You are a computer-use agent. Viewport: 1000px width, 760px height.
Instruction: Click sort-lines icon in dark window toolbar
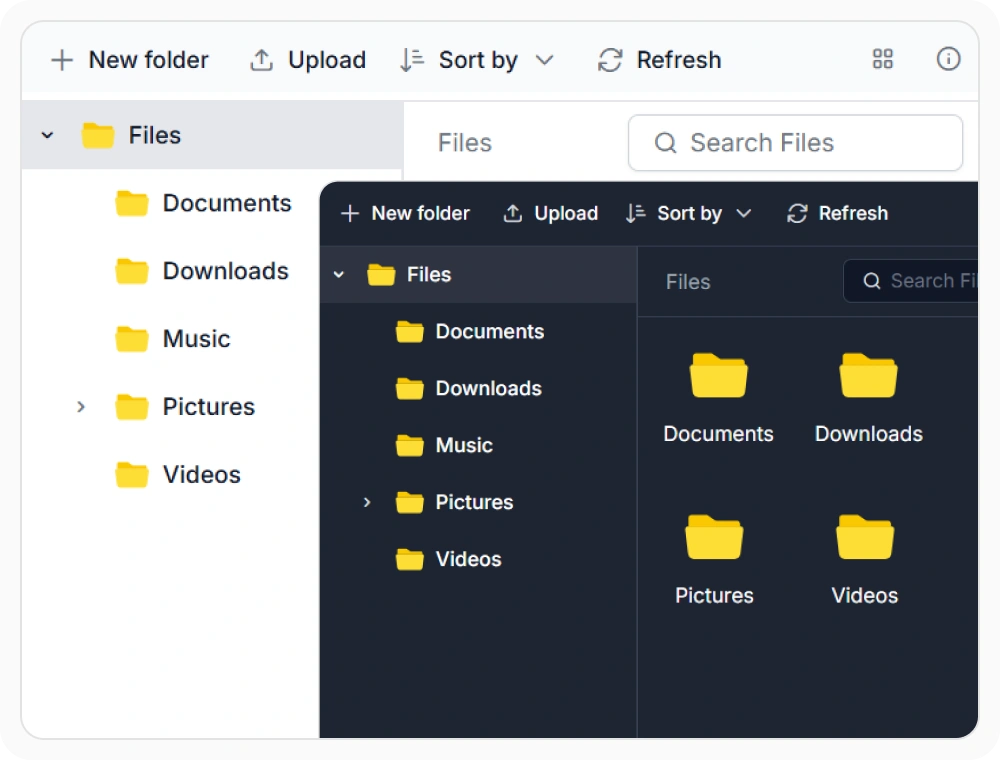click(636, 213)
